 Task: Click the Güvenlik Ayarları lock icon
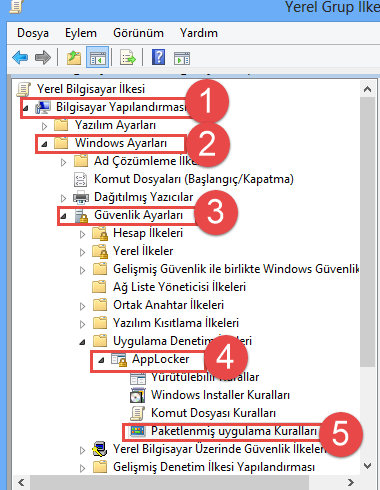point(81,216)
